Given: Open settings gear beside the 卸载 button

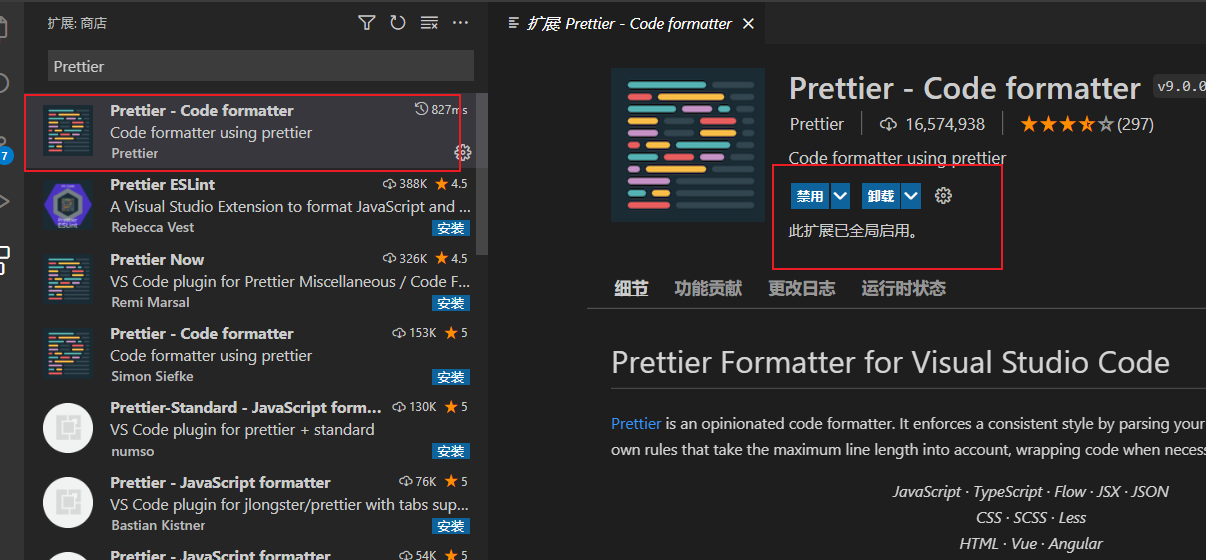Looking at the screenshot, I should 943,195.
